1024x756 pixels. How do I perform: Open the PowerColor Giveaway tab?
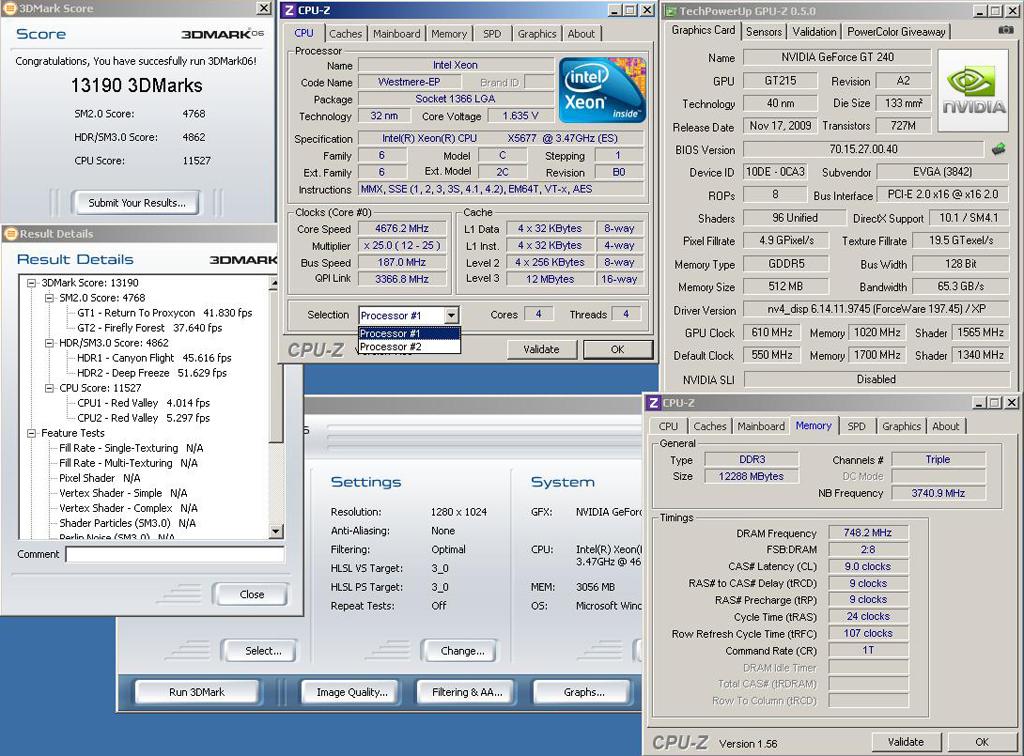(x=896, y=31)
